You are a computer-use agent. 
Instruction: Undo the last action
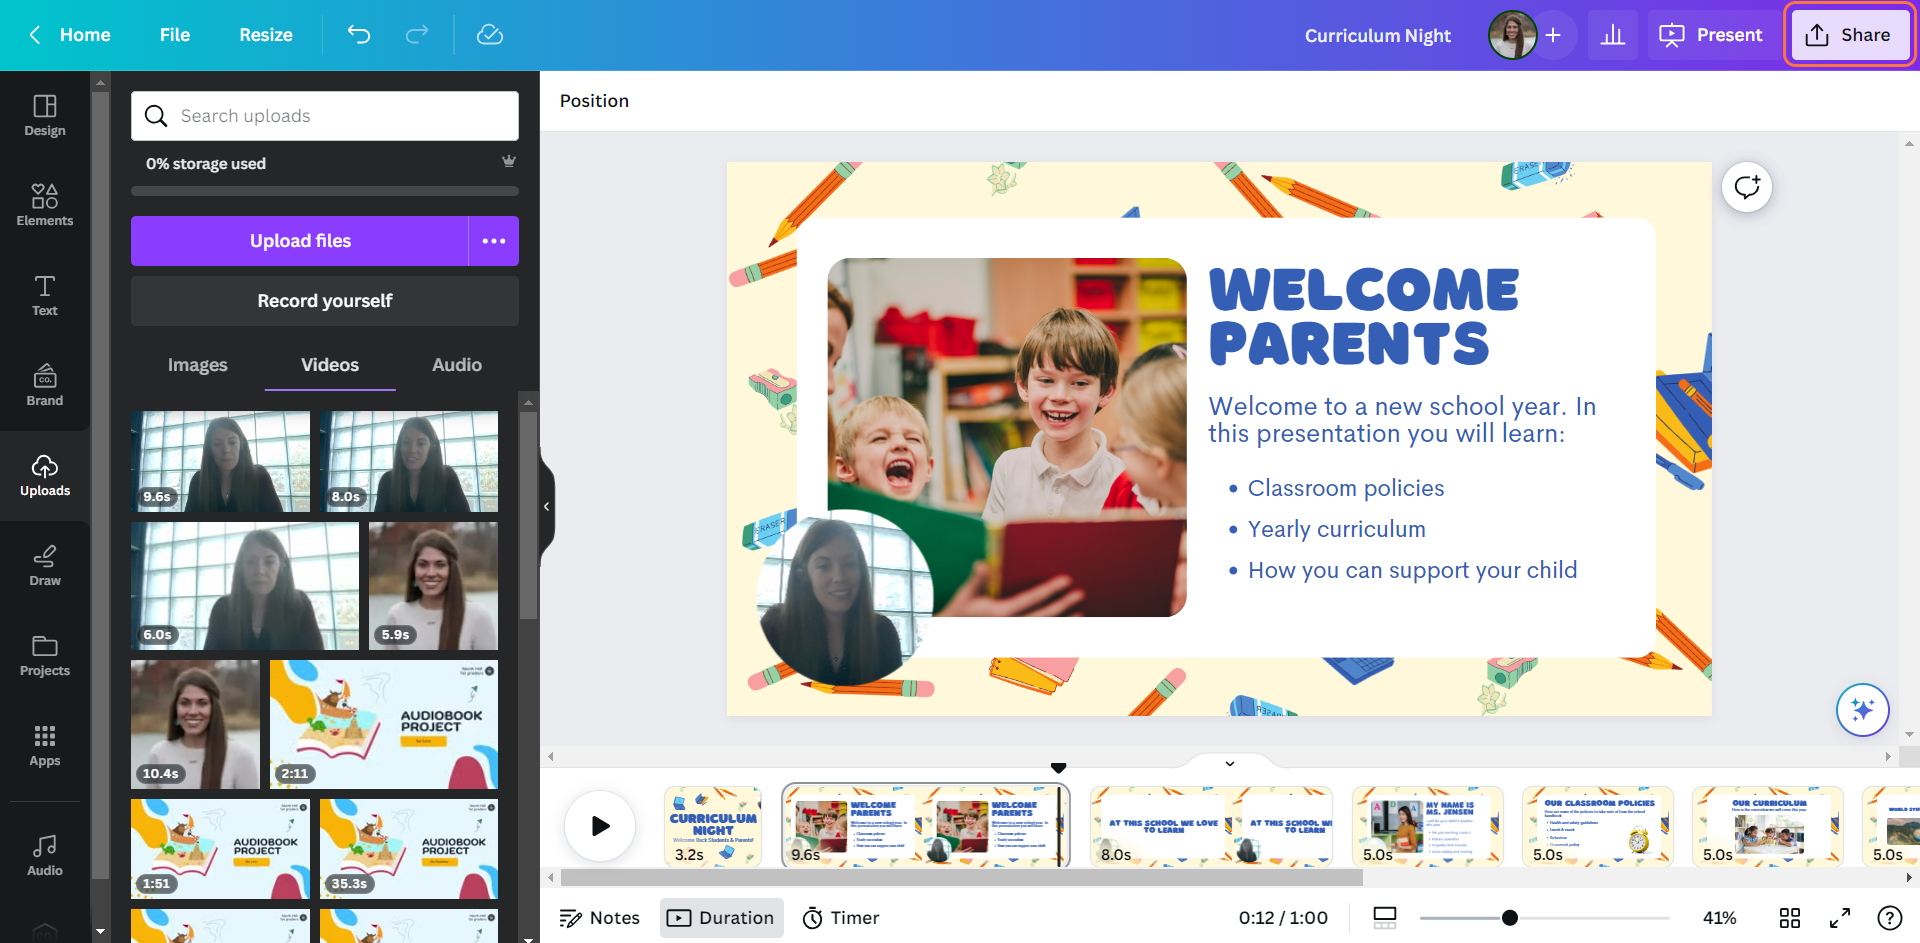359,35
